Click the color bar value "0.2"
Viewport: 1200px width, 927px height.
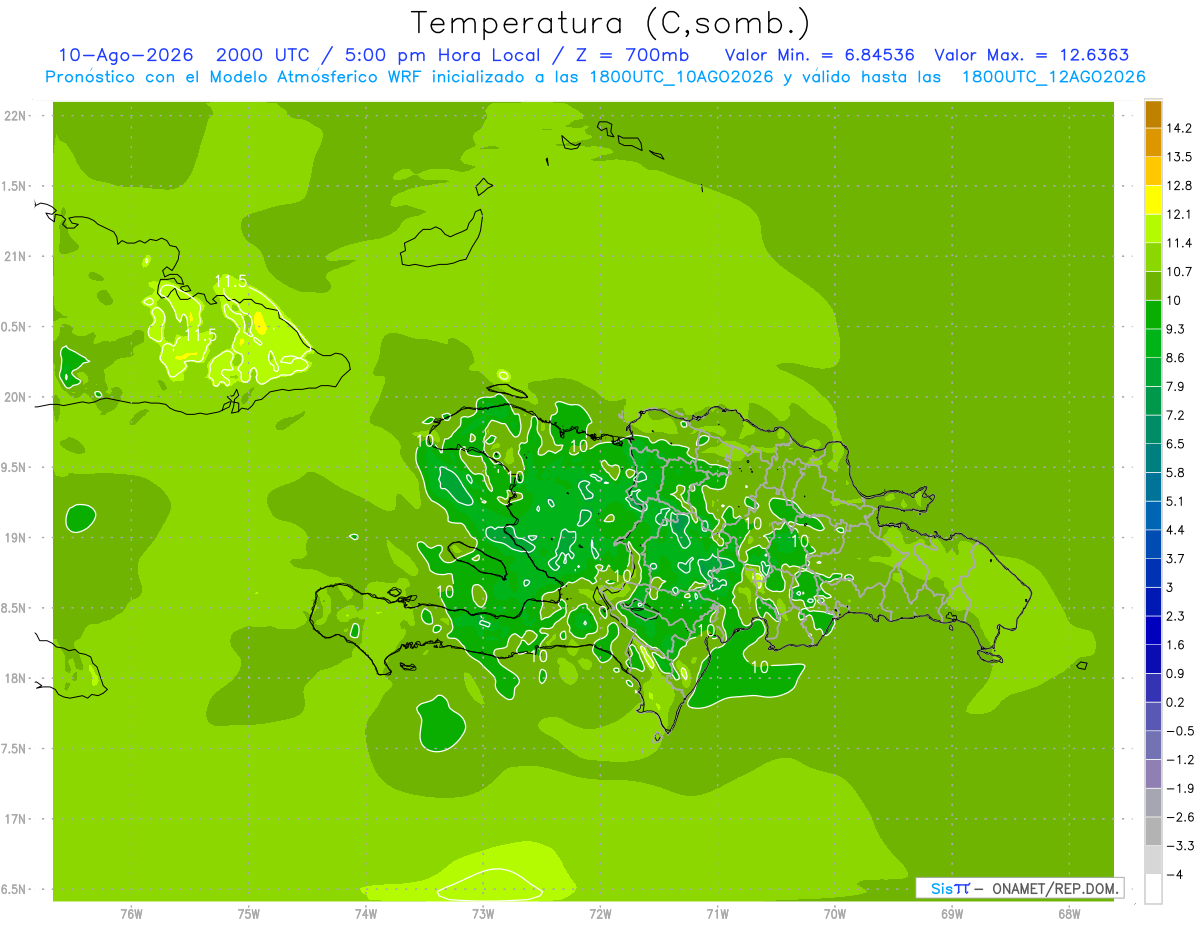(x=1176, y=702)
